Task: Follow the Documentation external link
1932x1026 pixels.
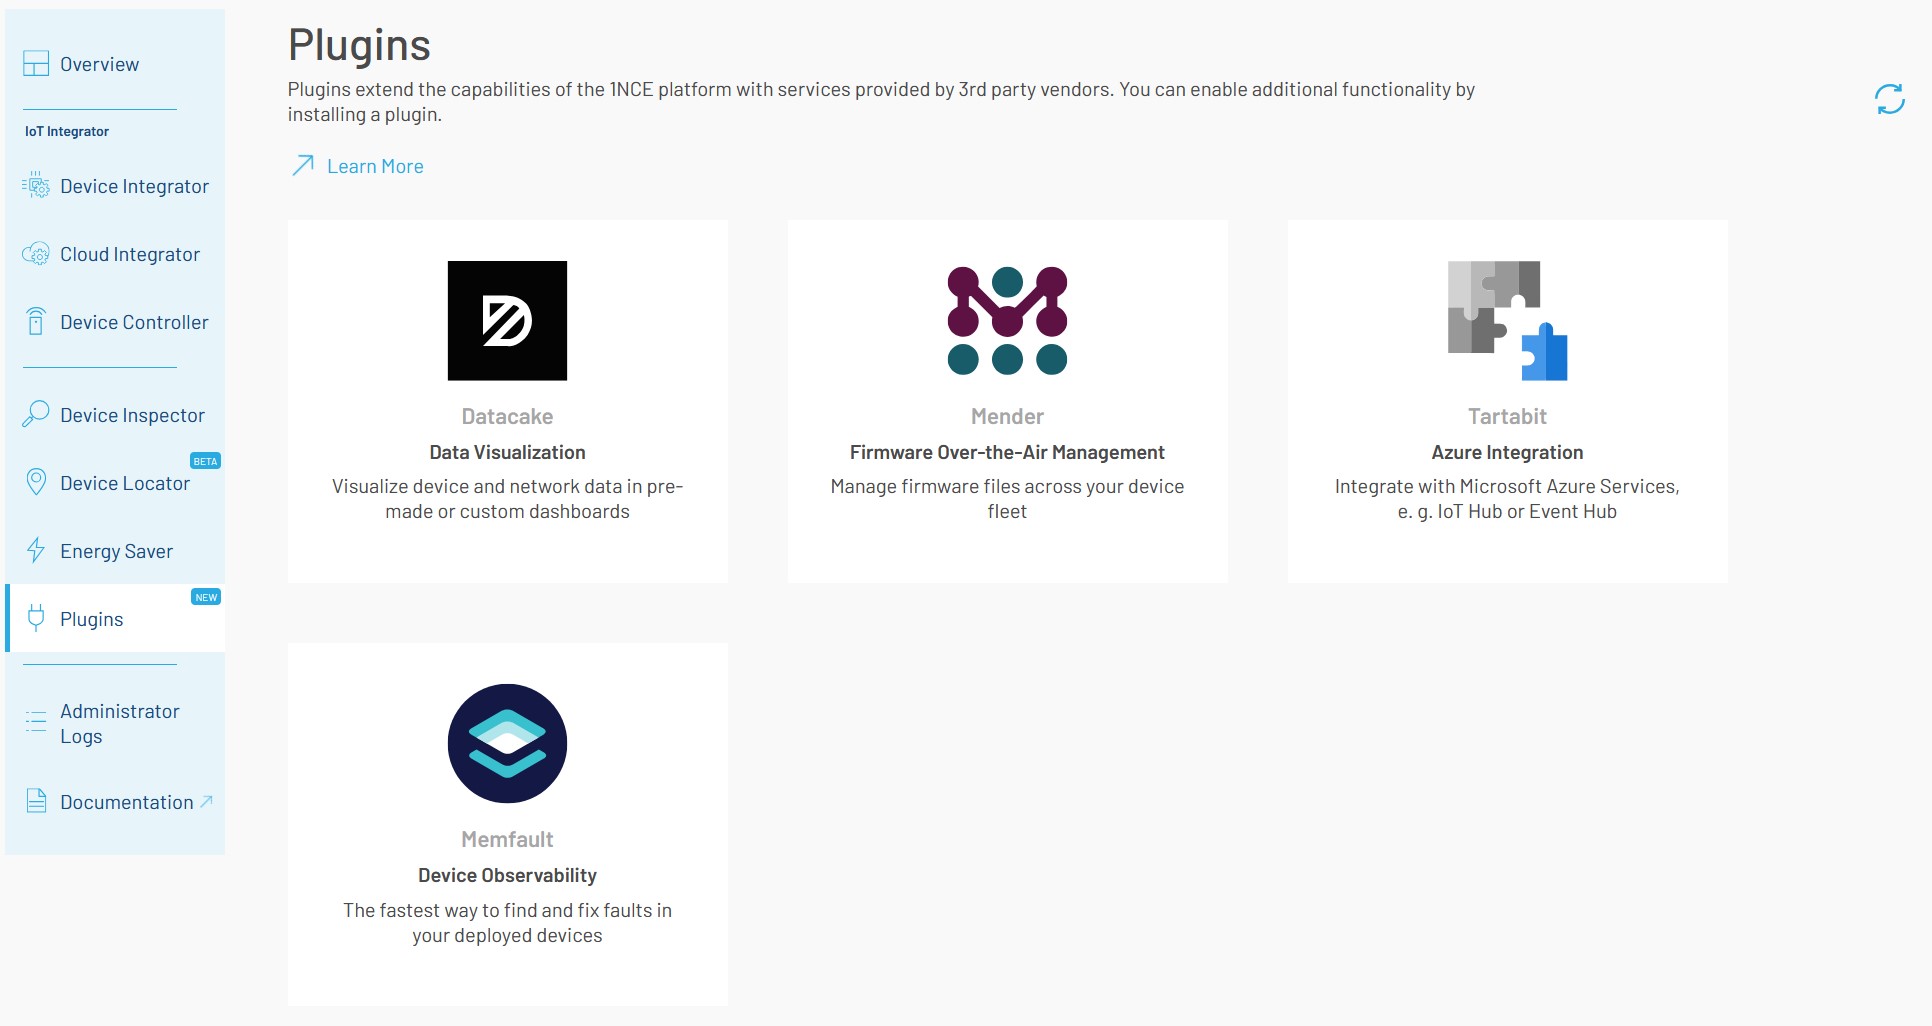Action: click(x=126, y=801)
